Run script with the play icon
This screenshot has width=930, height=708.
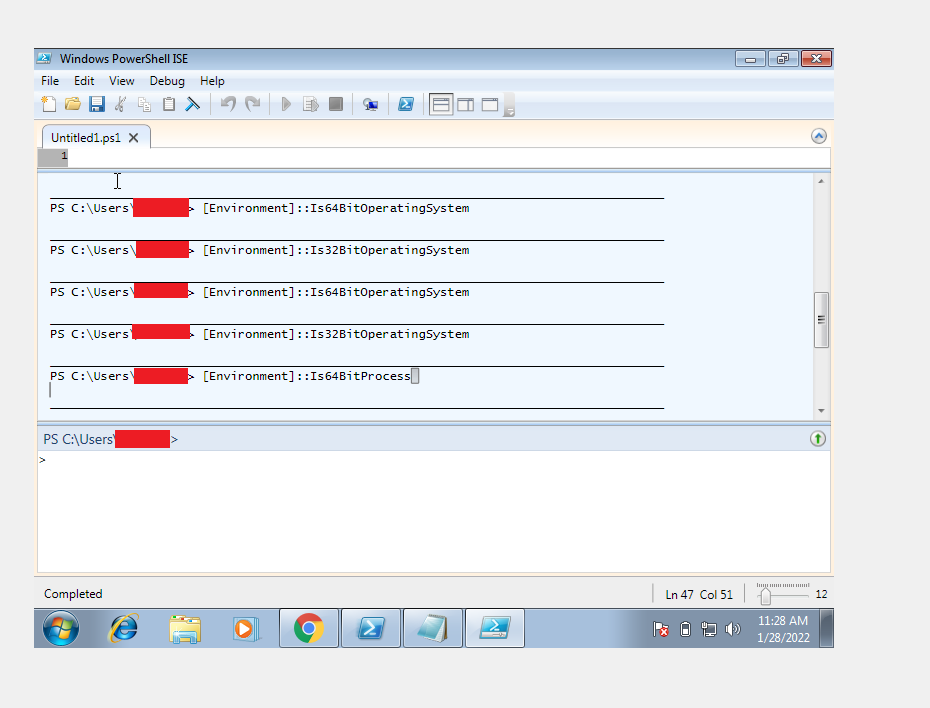(x=286, y=104)
